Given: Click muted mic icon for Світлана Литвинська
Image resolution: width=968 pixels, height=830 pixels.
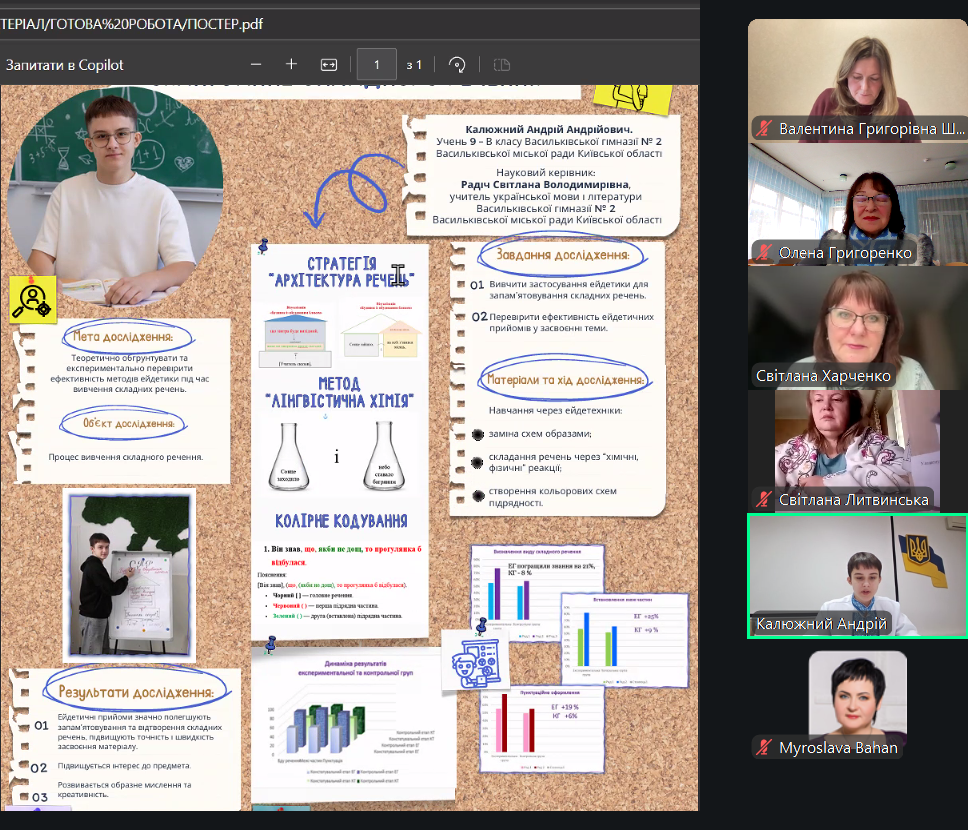Looking at the screenshot, I should point(764,500).
